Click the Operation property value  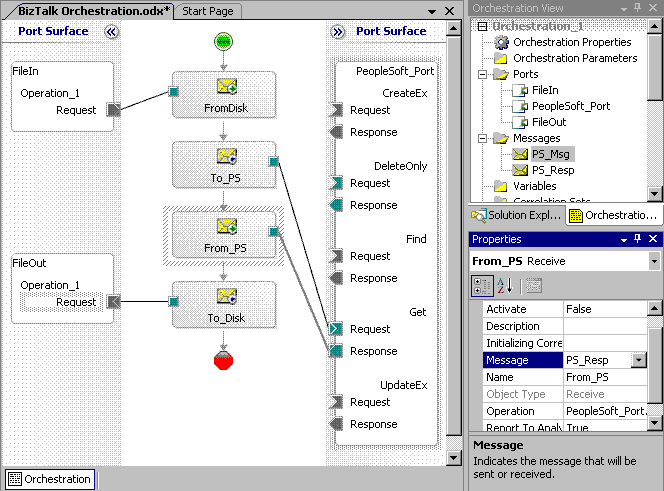605,411
